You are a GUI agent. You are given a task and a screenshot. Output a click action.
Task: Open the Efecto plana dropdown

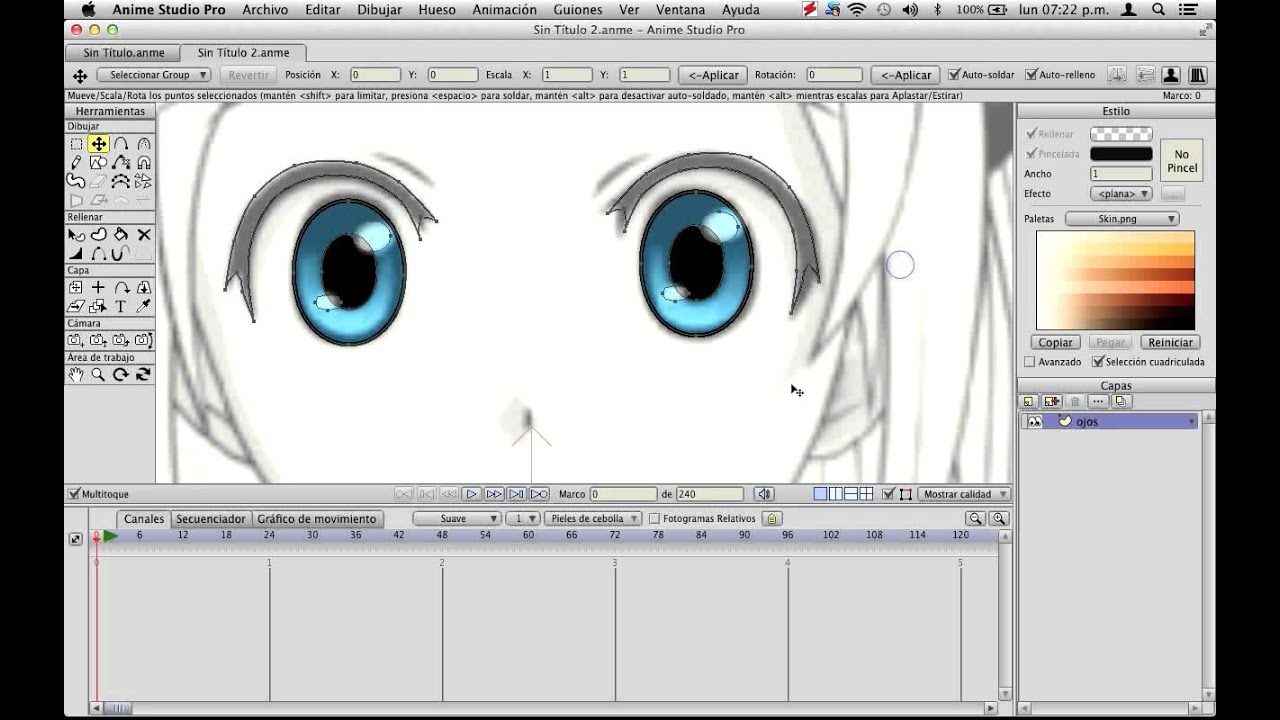(x=1121, y=194)
